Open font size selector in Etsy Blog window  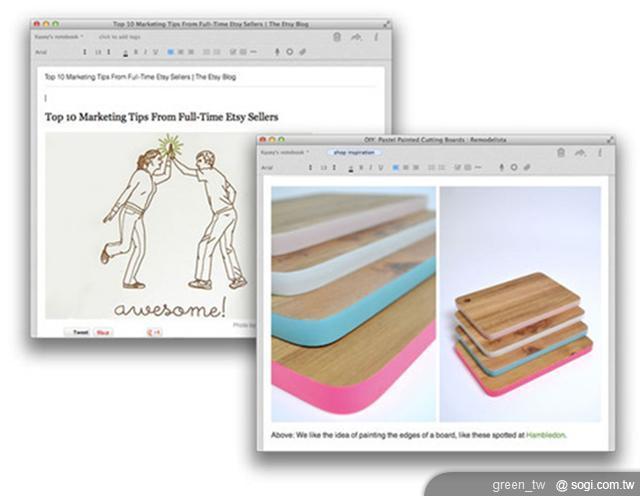[x=103, y=52]
